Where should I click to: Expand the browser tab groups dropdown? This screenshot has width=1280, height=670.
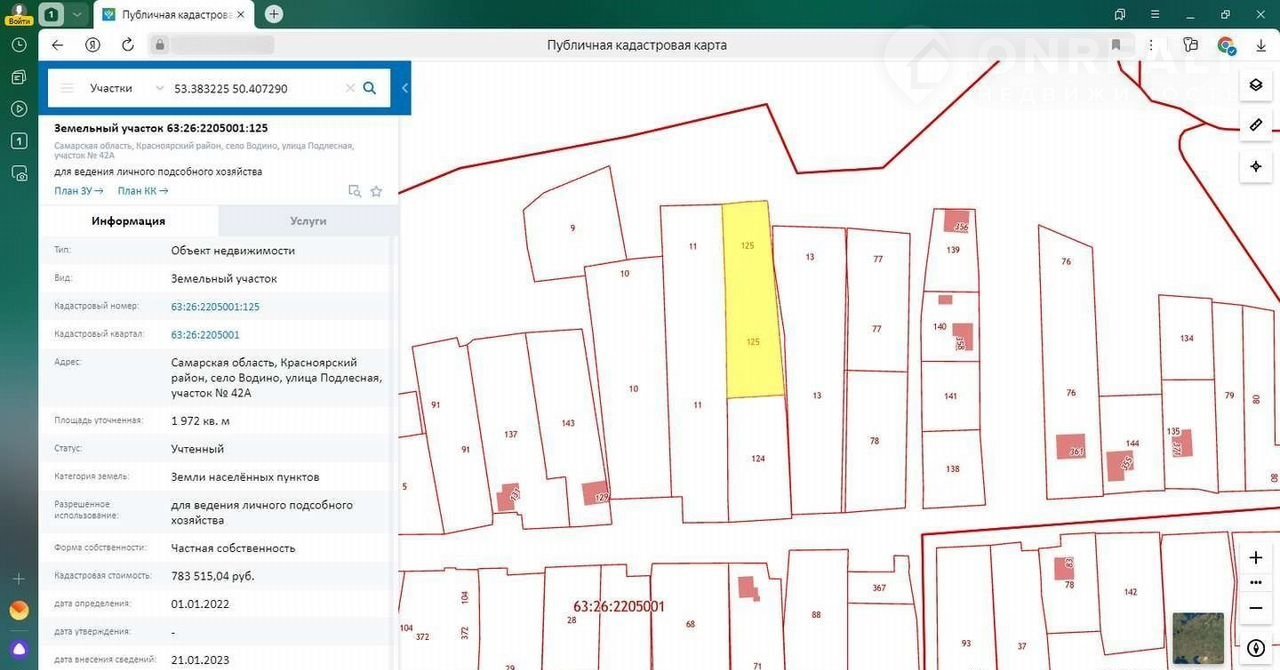click(76, 14)
